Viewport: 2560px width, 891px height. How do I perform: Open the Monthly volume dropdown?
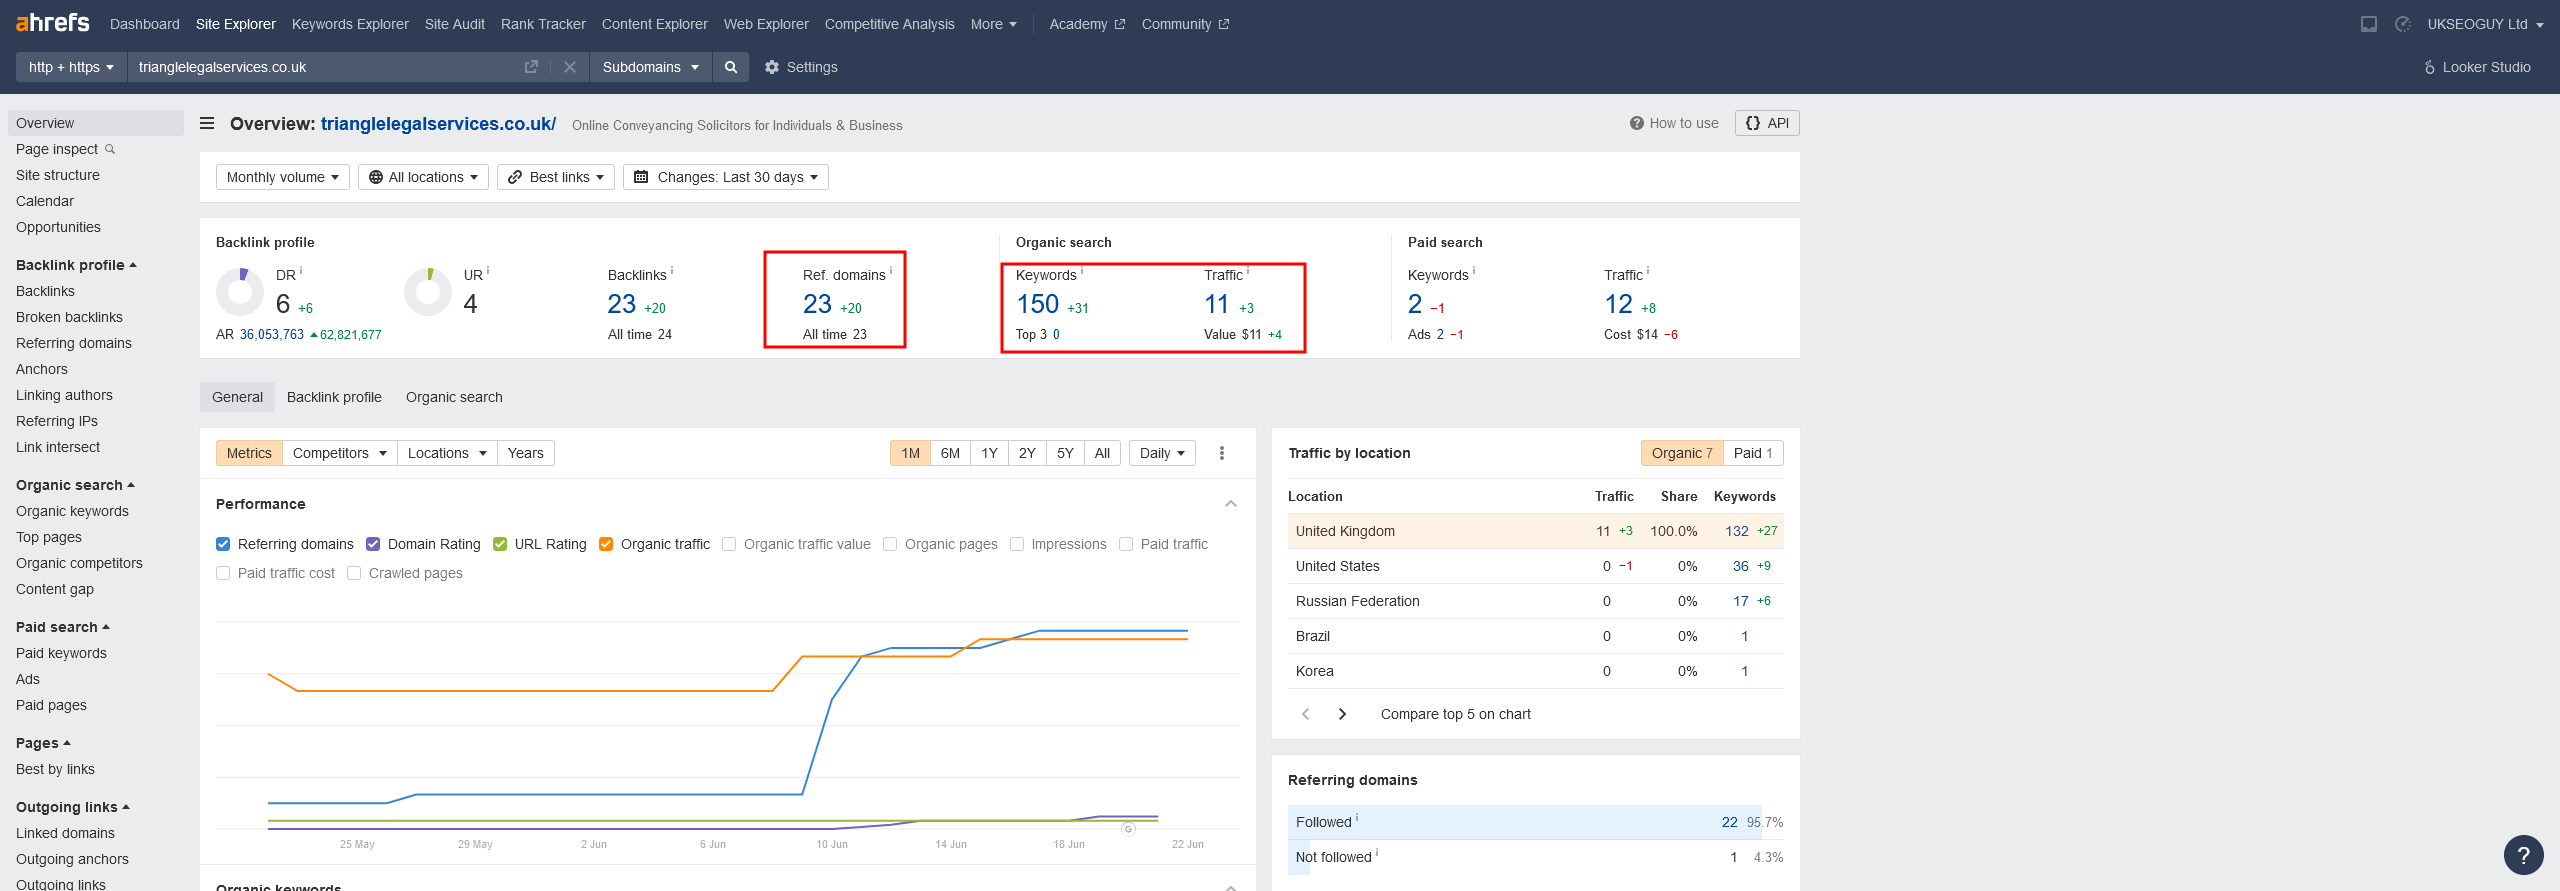tap(282, 177)
